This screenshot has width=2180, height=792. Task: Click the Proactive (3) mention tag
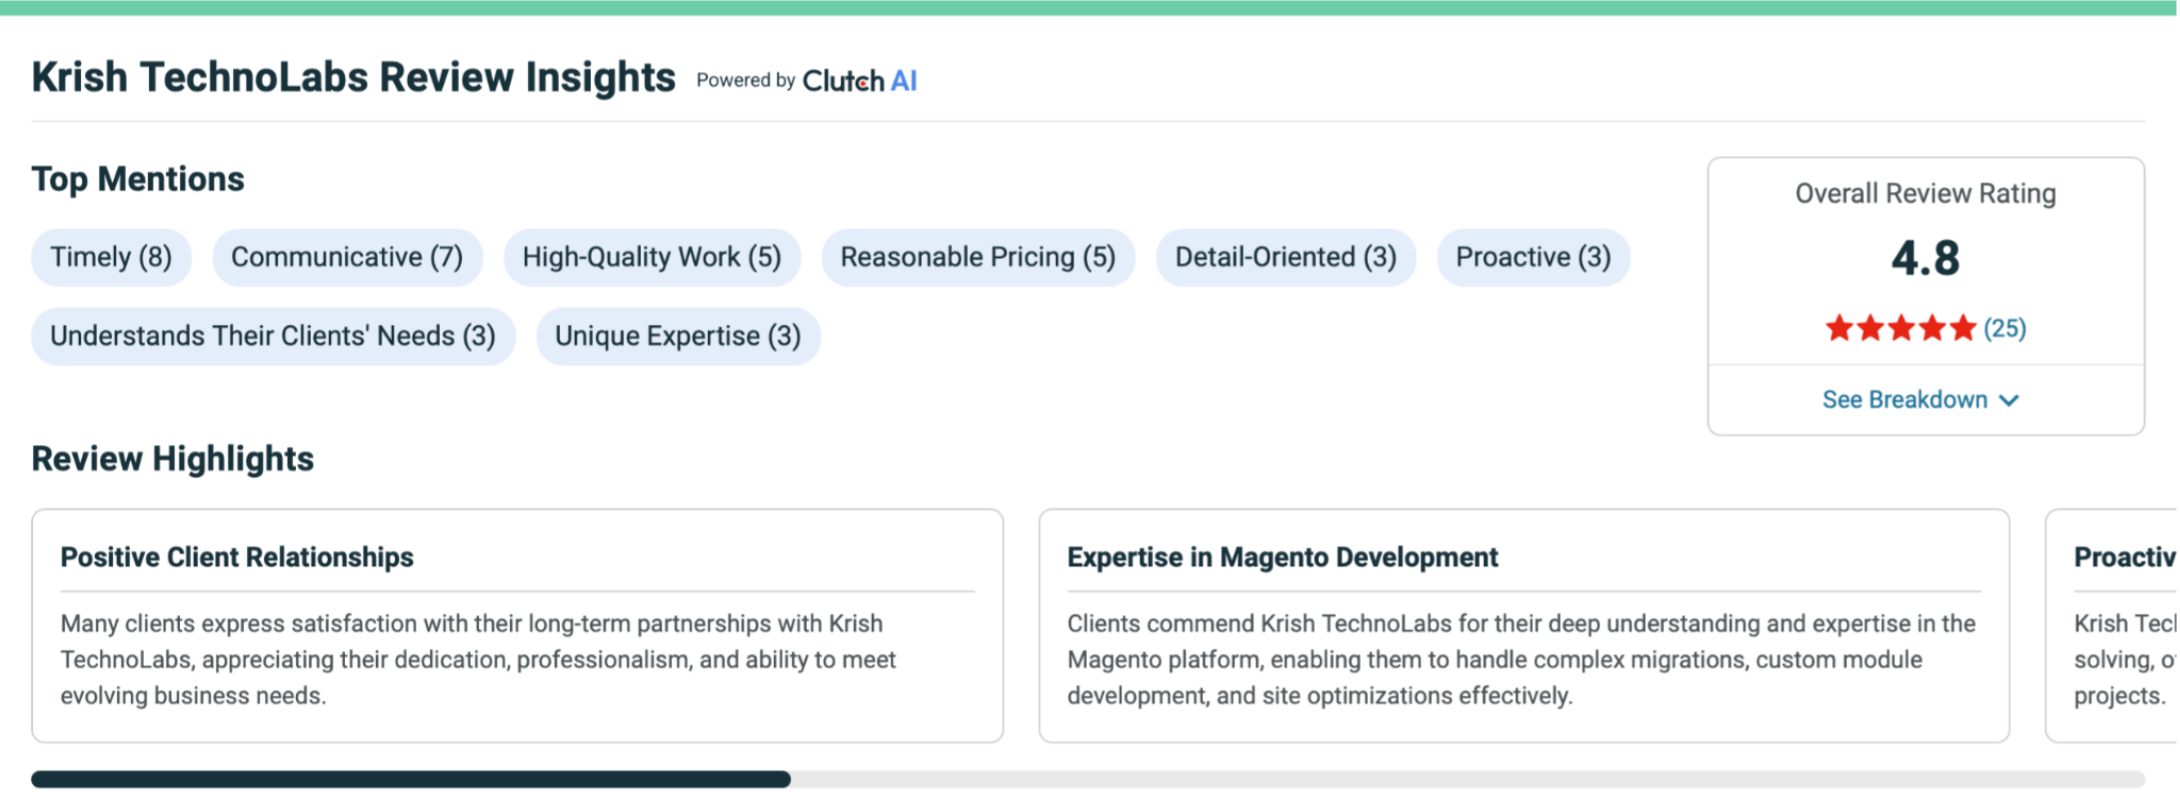coord(1533,257)
